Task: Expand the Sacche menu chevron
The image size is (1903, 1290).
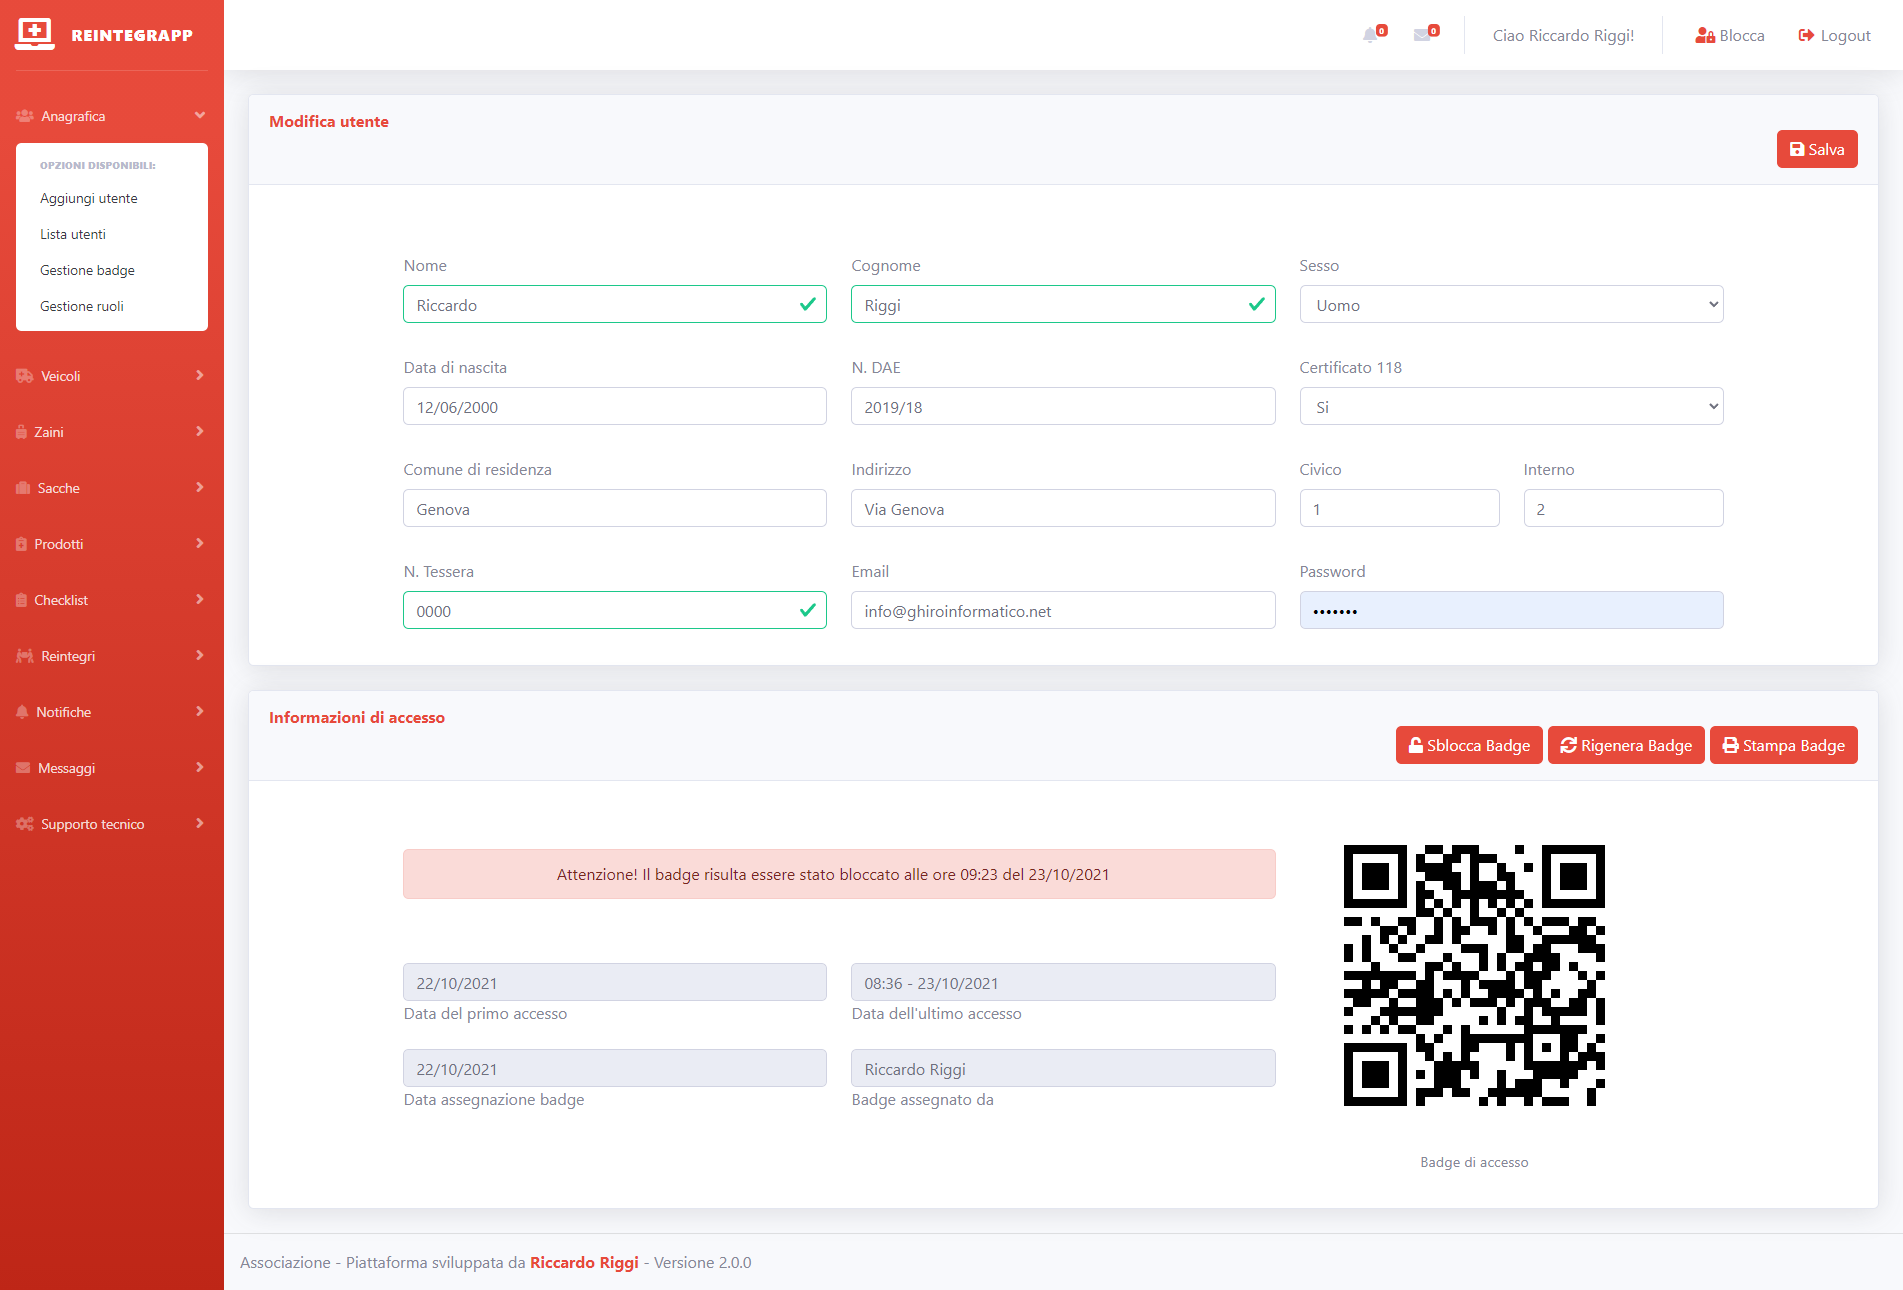Action: (200, 487)
